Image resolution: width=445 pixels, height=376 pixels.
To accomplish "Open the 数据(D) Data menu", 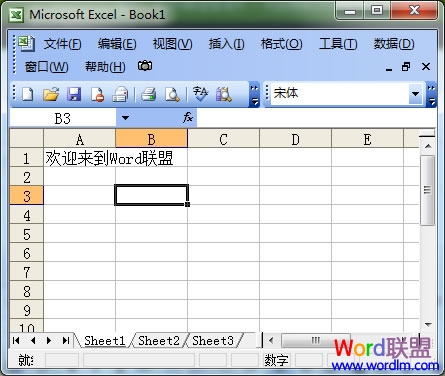I will [394, 44].
